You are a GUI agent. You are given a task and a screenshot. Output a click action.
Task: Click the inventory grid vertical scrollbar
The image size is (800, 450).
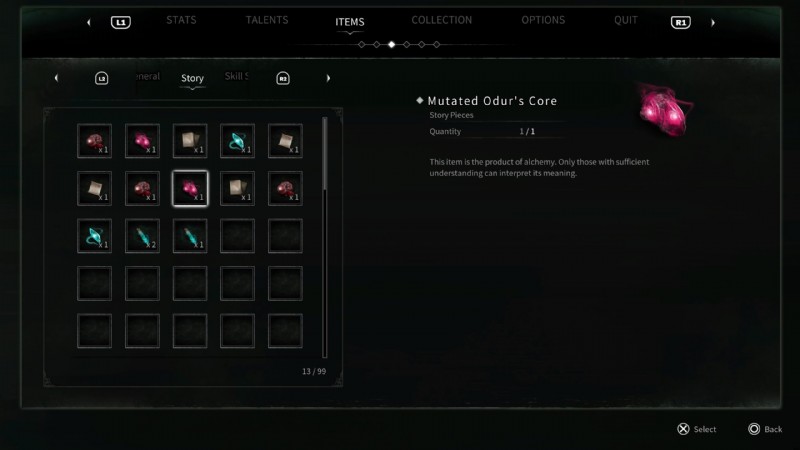pyautogui.click(x=324, y=237)
